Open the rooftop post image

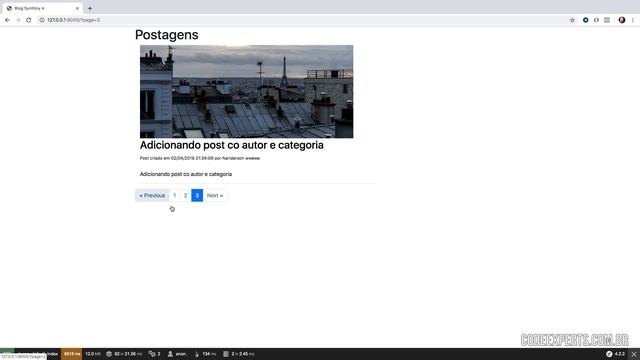click(247, 91)
